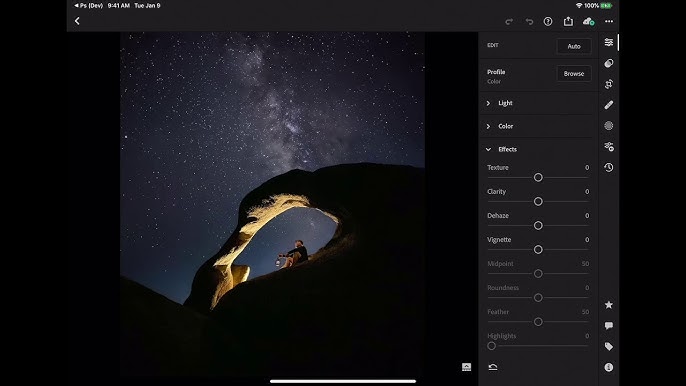Image resolution: width=686 pixels, height=386 pixels.
Task: Click the EDIT panel heading
Action: click(x=493, y=45)
